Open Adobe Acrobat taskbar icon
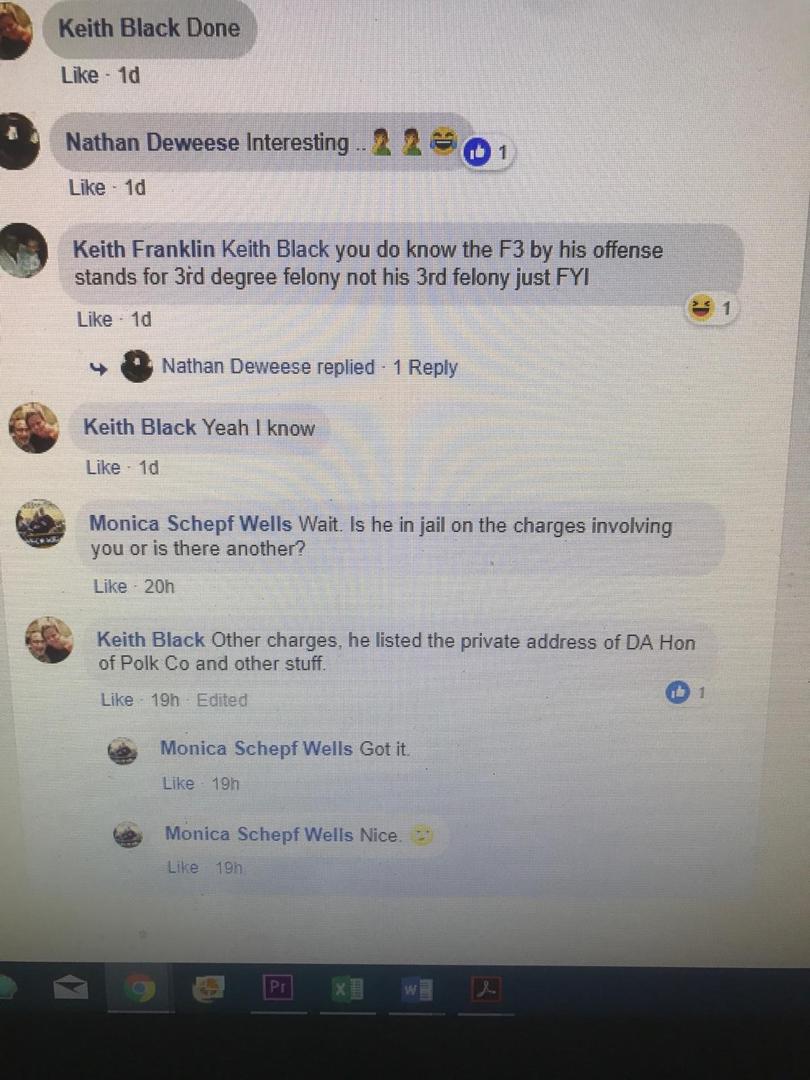The width and height of the screenshot is (810, 1080). [x=486, y=989]
